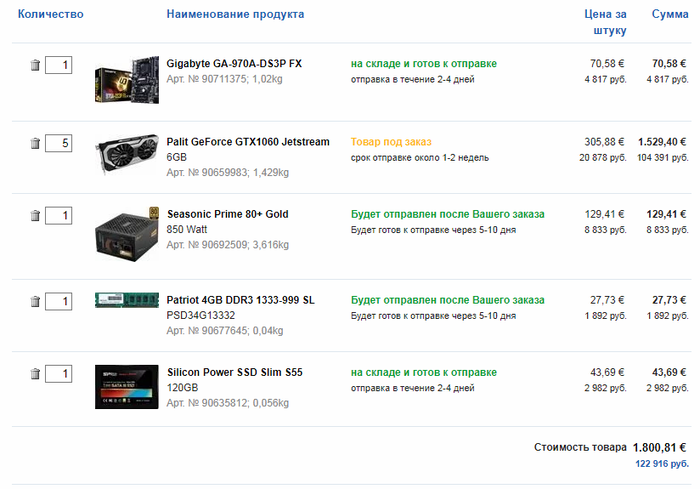Open the Palit GeForce GTX1060 Jetstream link
700x489 pixels.
point(248,150)
